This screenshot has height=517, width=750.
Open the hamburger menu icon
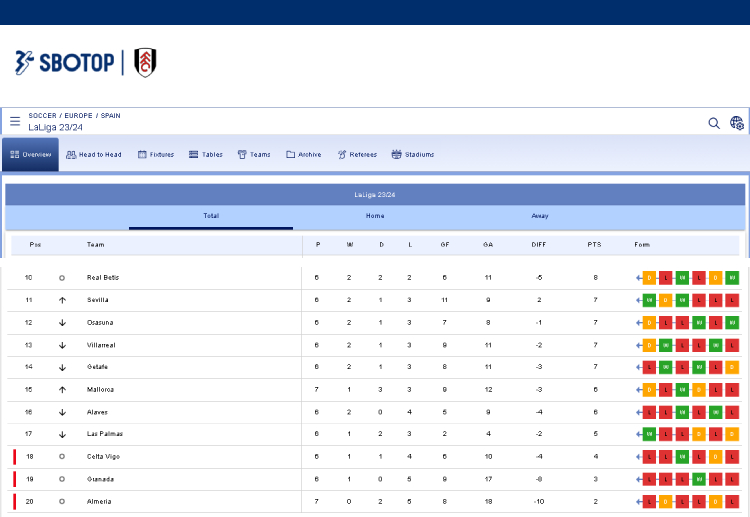coord(15,121)
